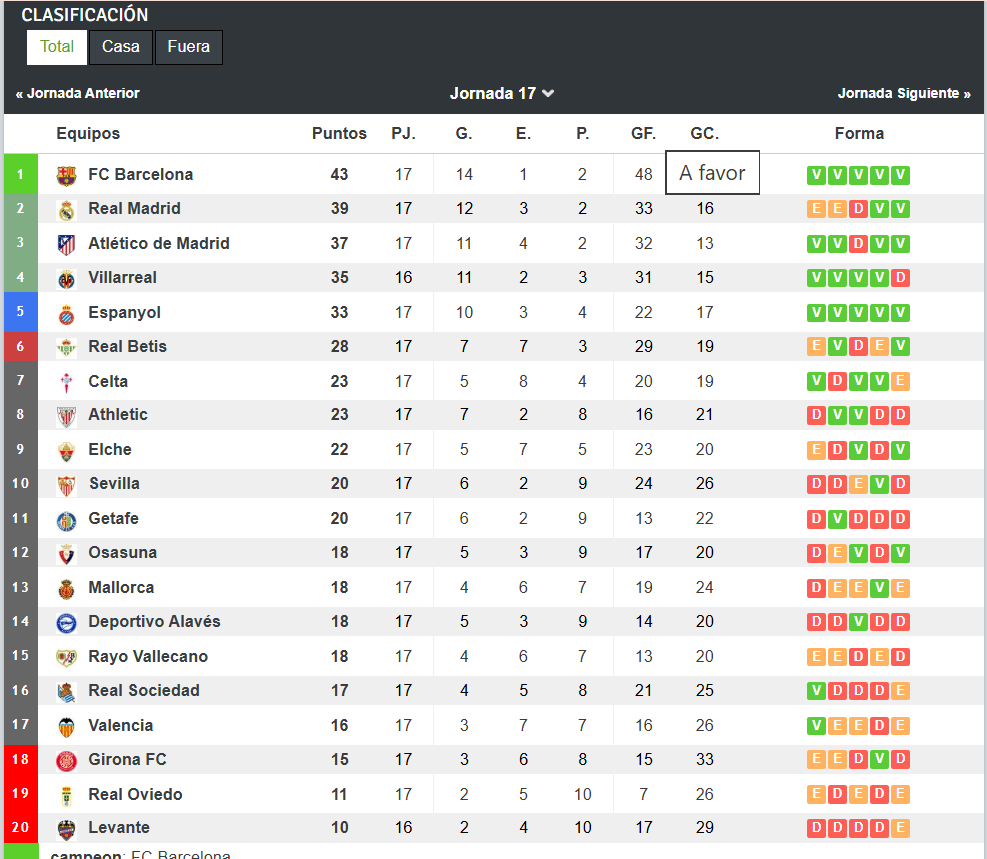The width and height of the screenshot is (987, 859).
Task: Select the Total tab
Action: pos(57,47)
